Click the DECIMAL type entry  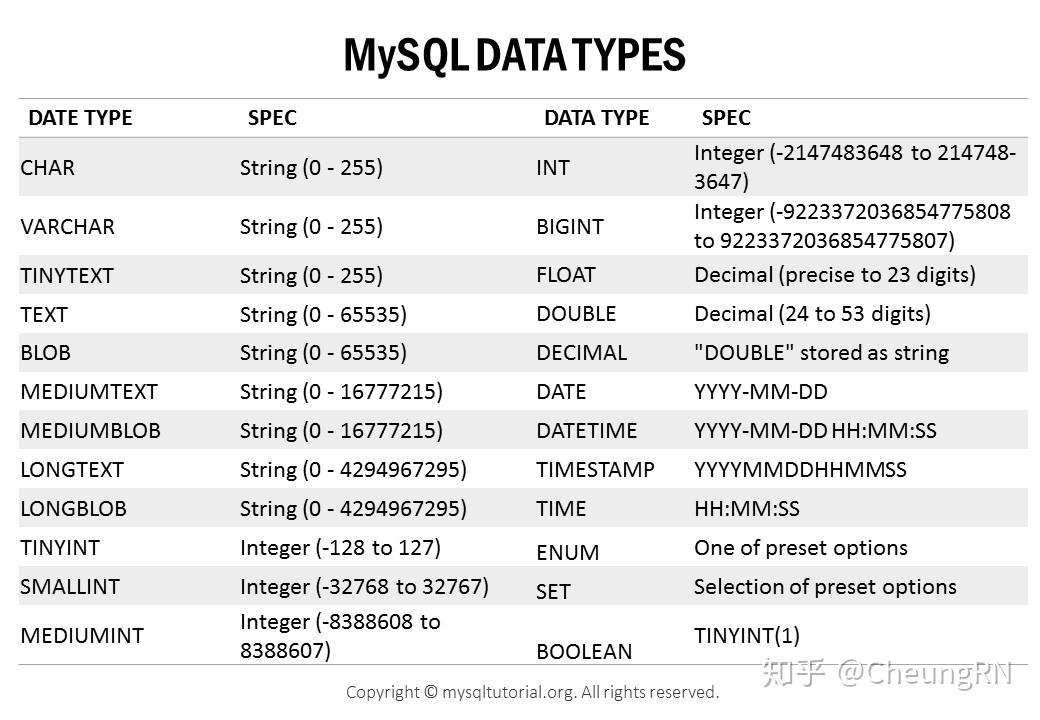pyautogui.click(x=582, y=353)
